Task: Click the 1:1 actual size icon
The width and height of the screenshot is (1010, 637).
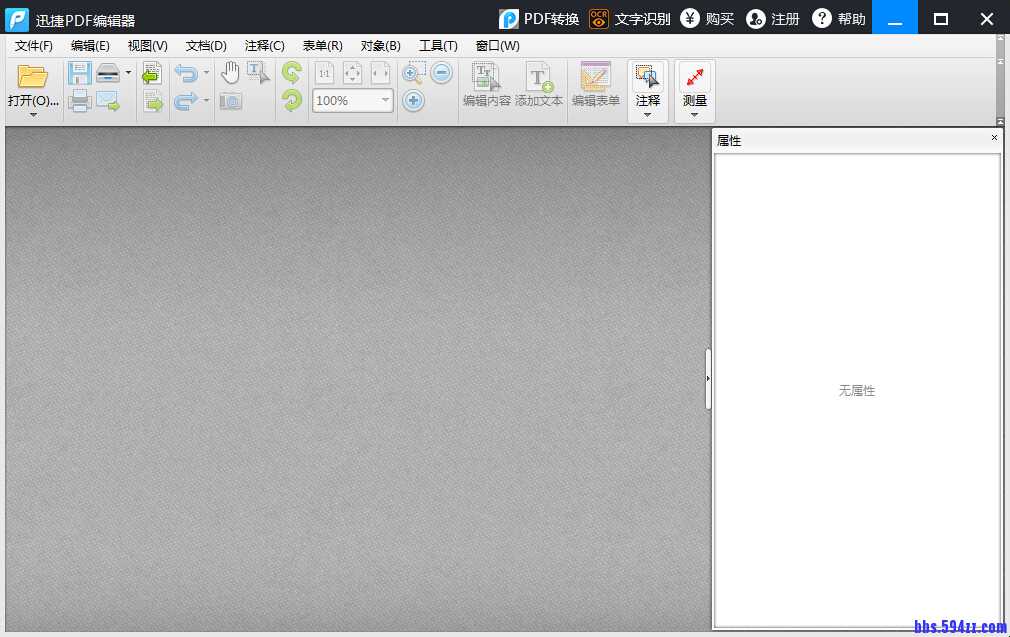Action: 325,73
